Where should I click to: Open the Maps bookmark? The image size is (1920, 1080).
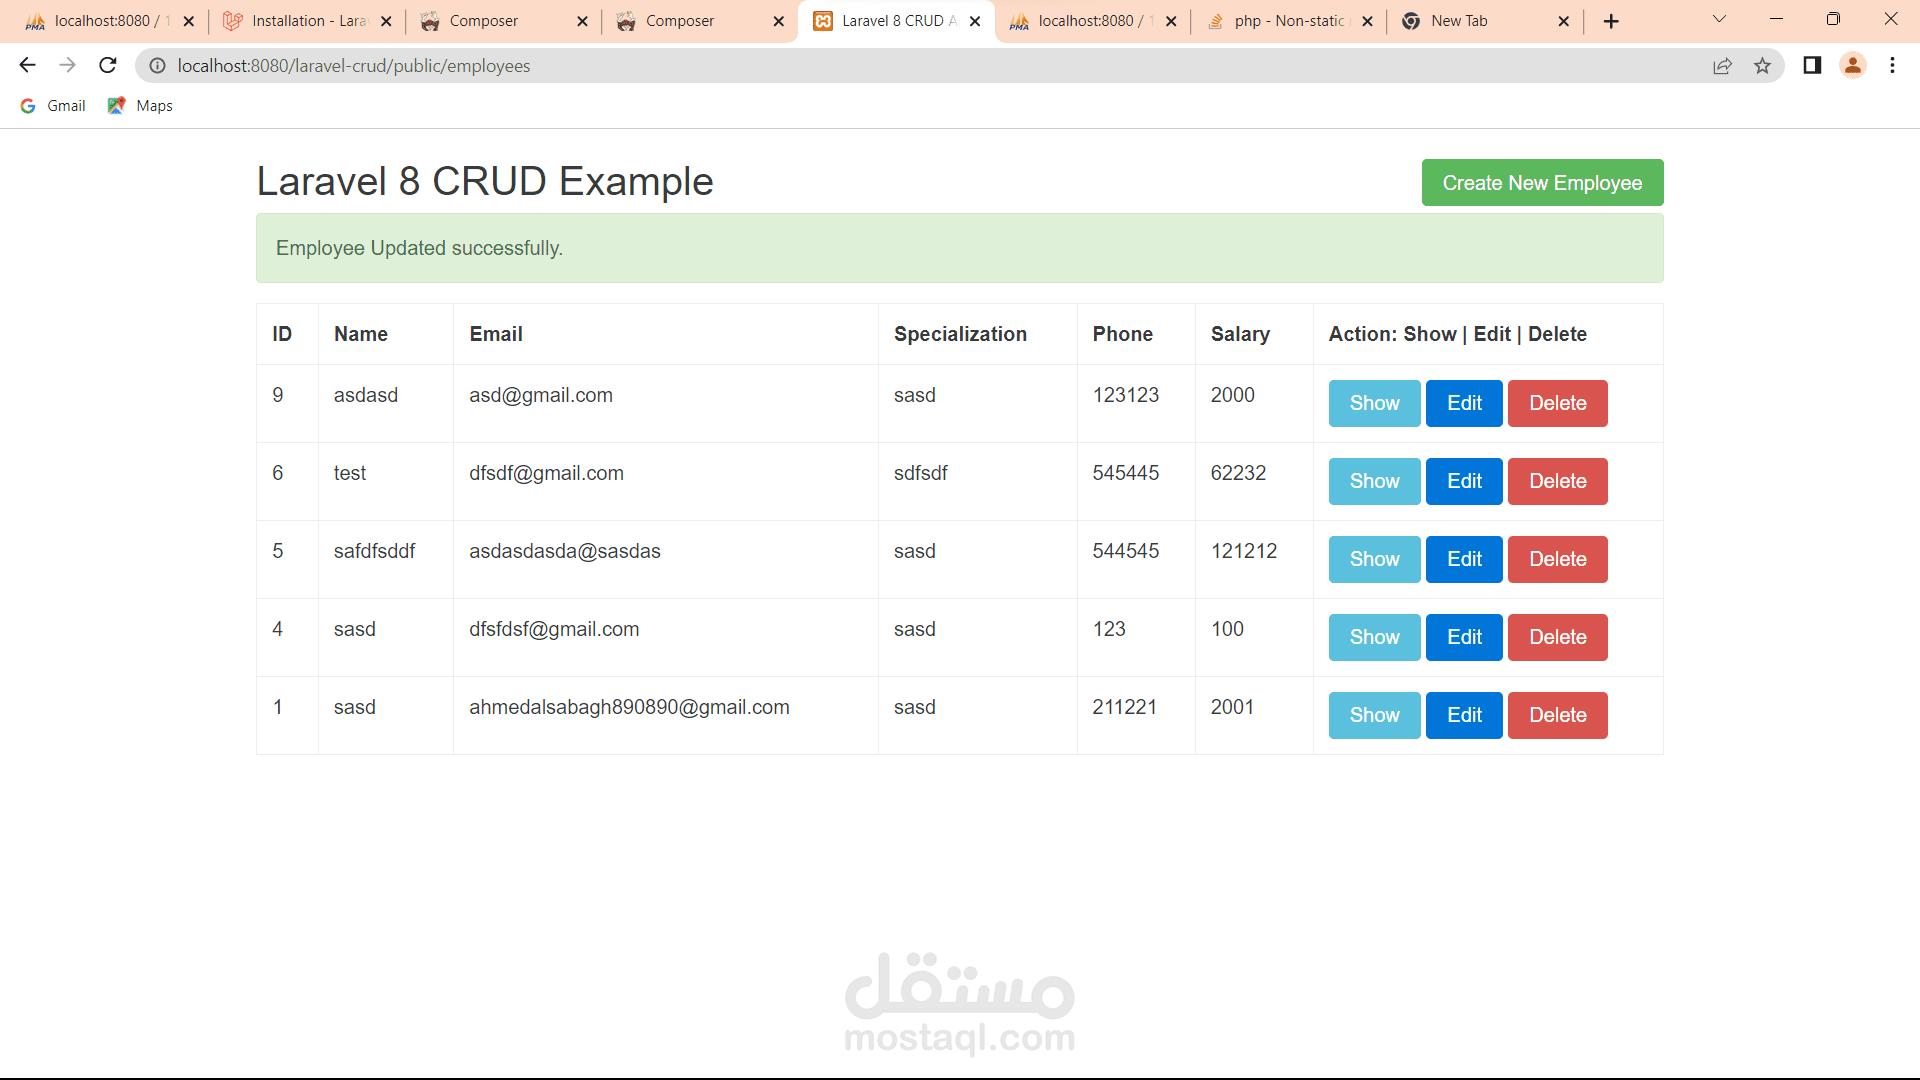(141, 106)
